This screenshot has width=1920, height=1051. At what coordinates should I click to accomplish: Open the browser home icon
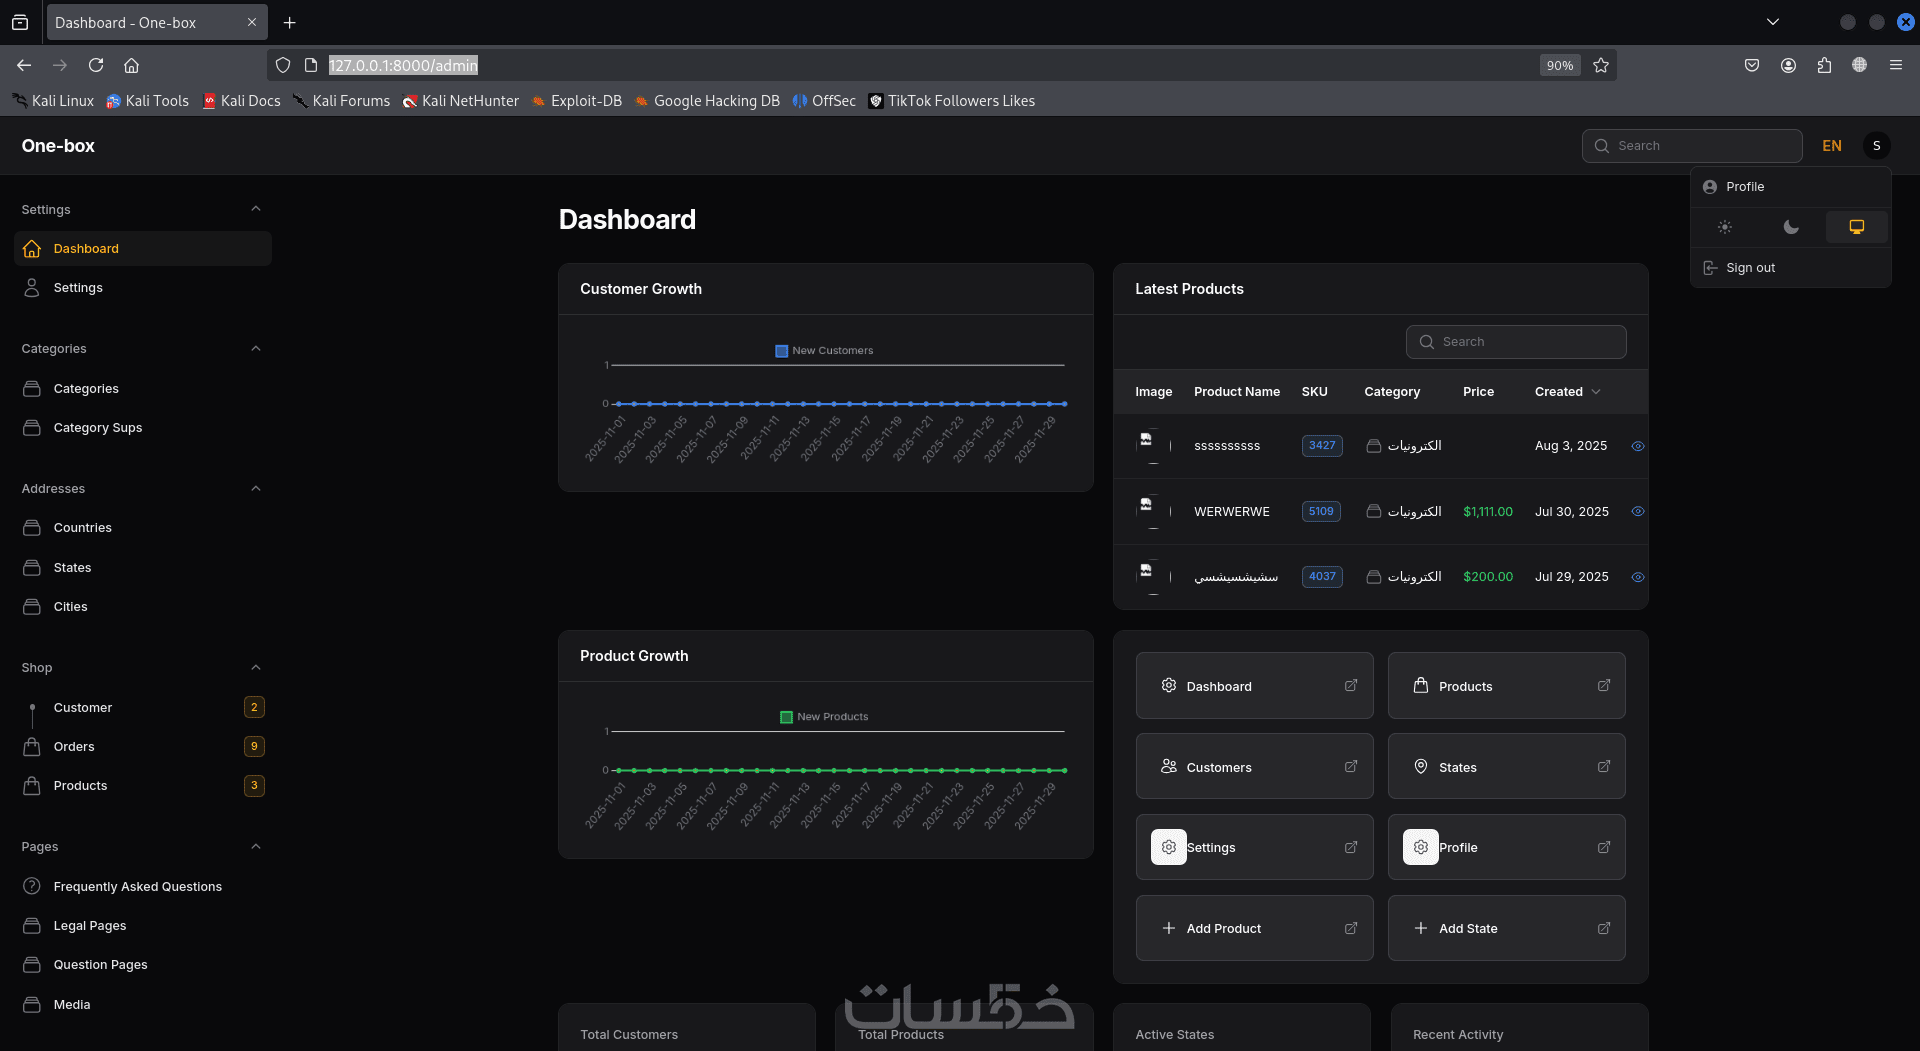point(131,65)
